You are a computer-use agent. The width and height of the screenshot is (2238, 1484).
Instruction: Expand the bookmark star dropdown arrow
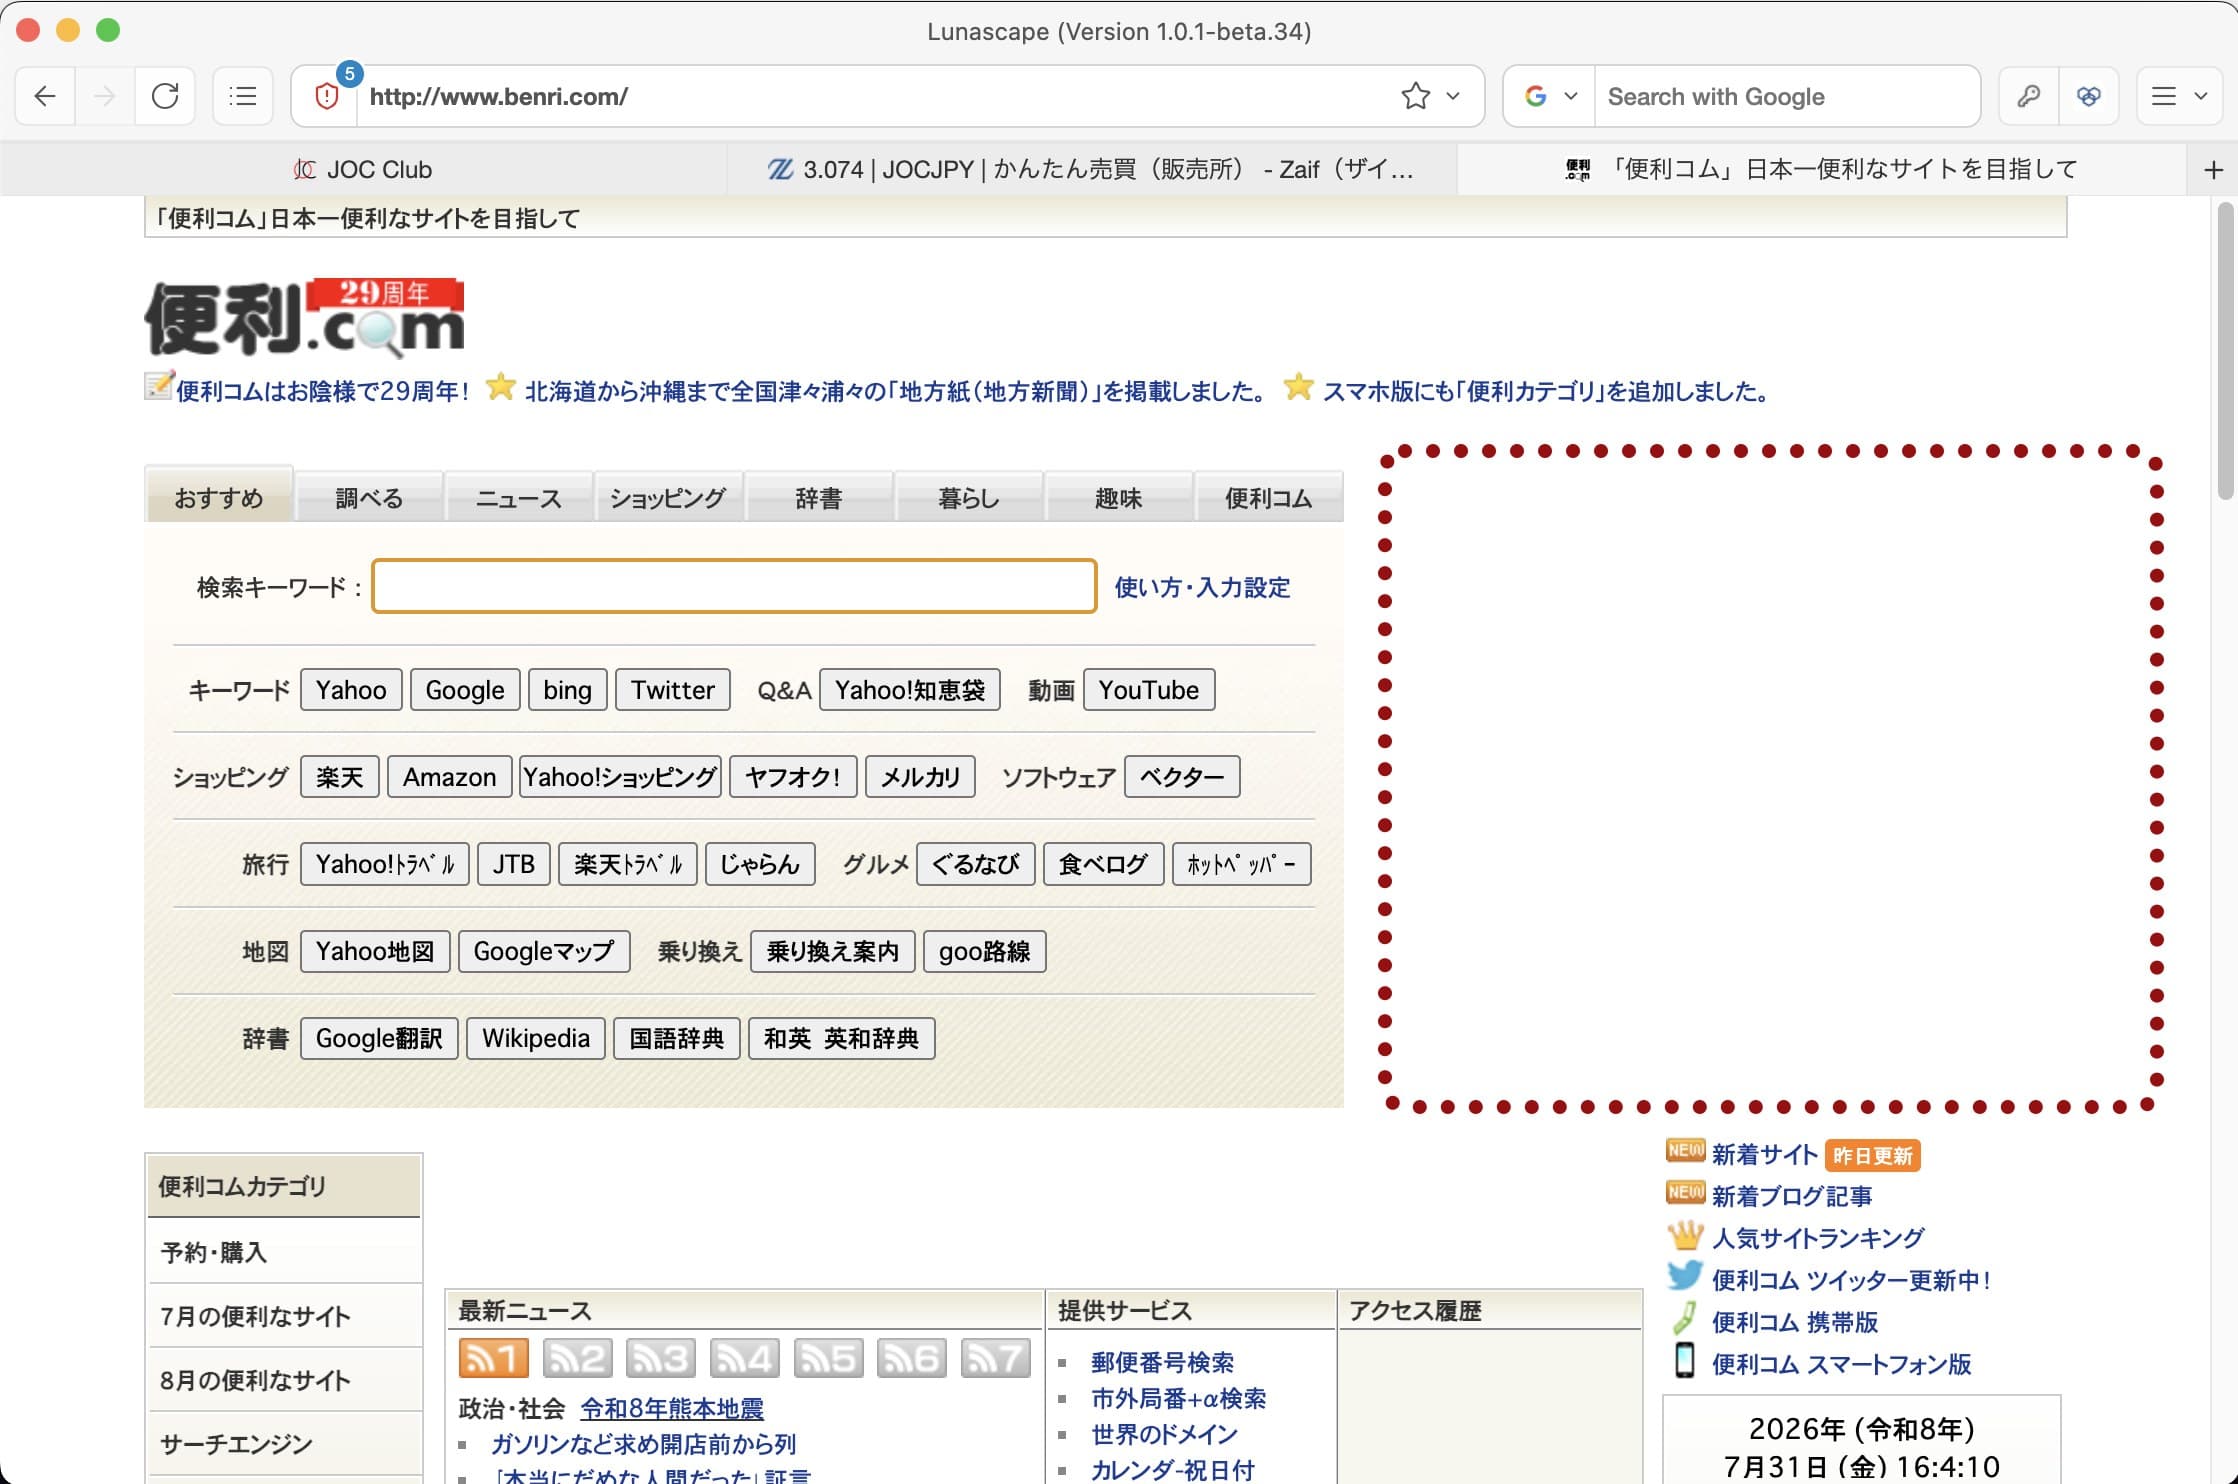pos(1453,96)
